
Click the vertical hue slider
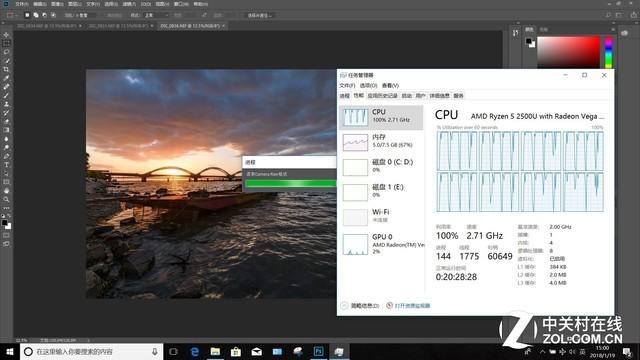coord(609,52)
